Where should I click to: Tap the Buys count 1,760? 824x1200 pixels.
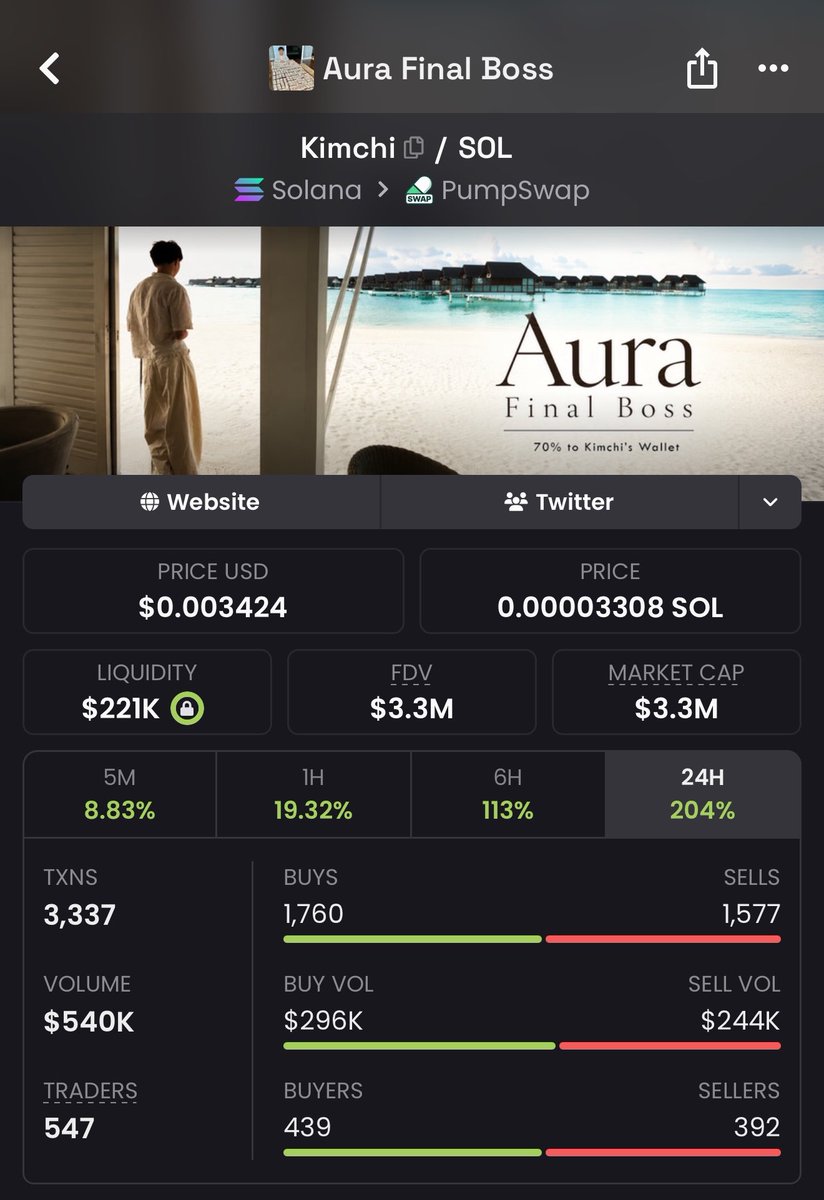[314, 914]
